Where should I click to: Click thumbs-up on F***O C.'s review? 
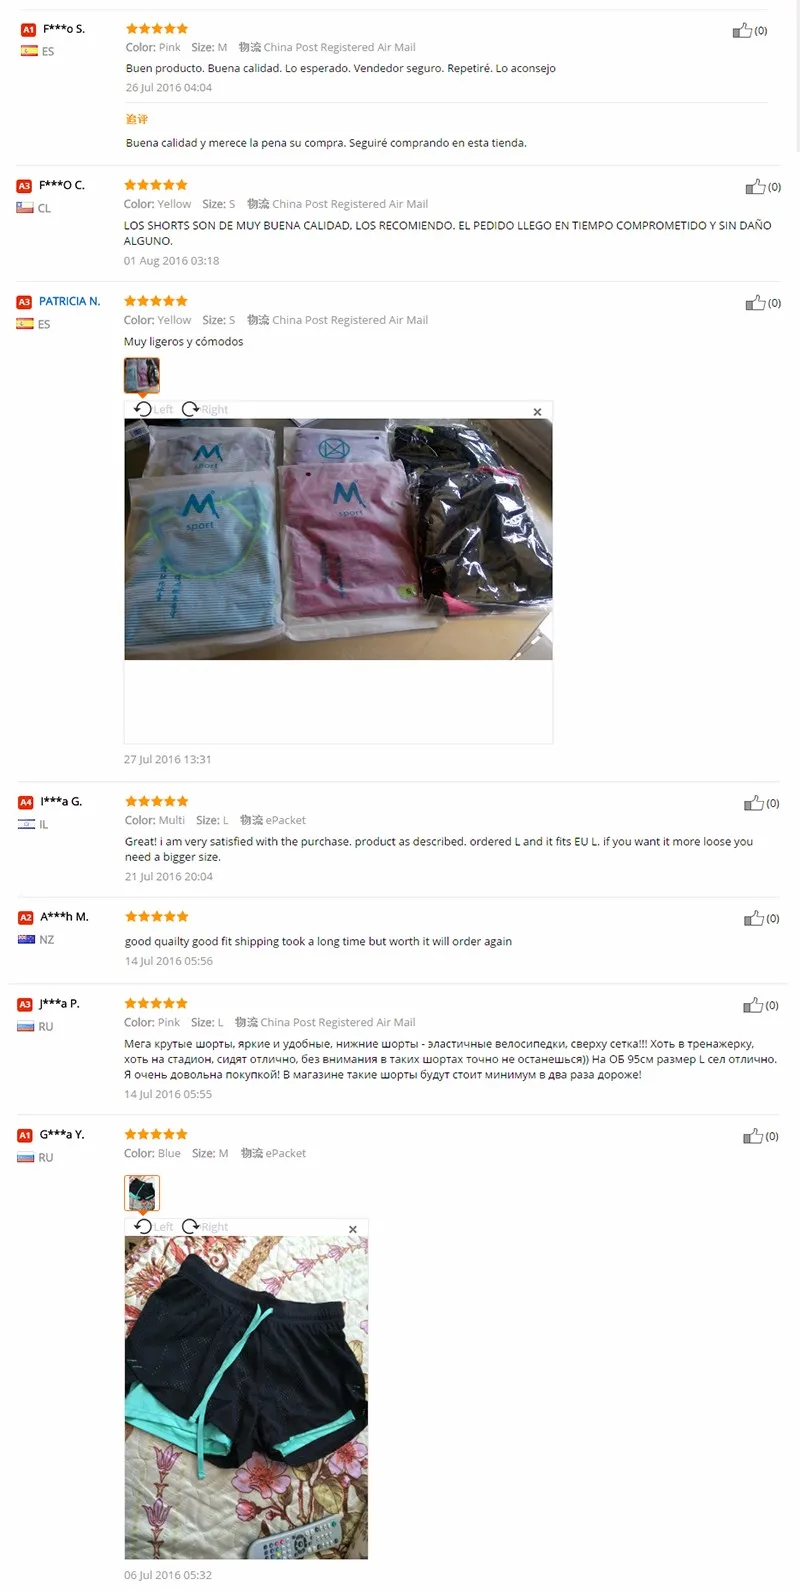point(755,186)
